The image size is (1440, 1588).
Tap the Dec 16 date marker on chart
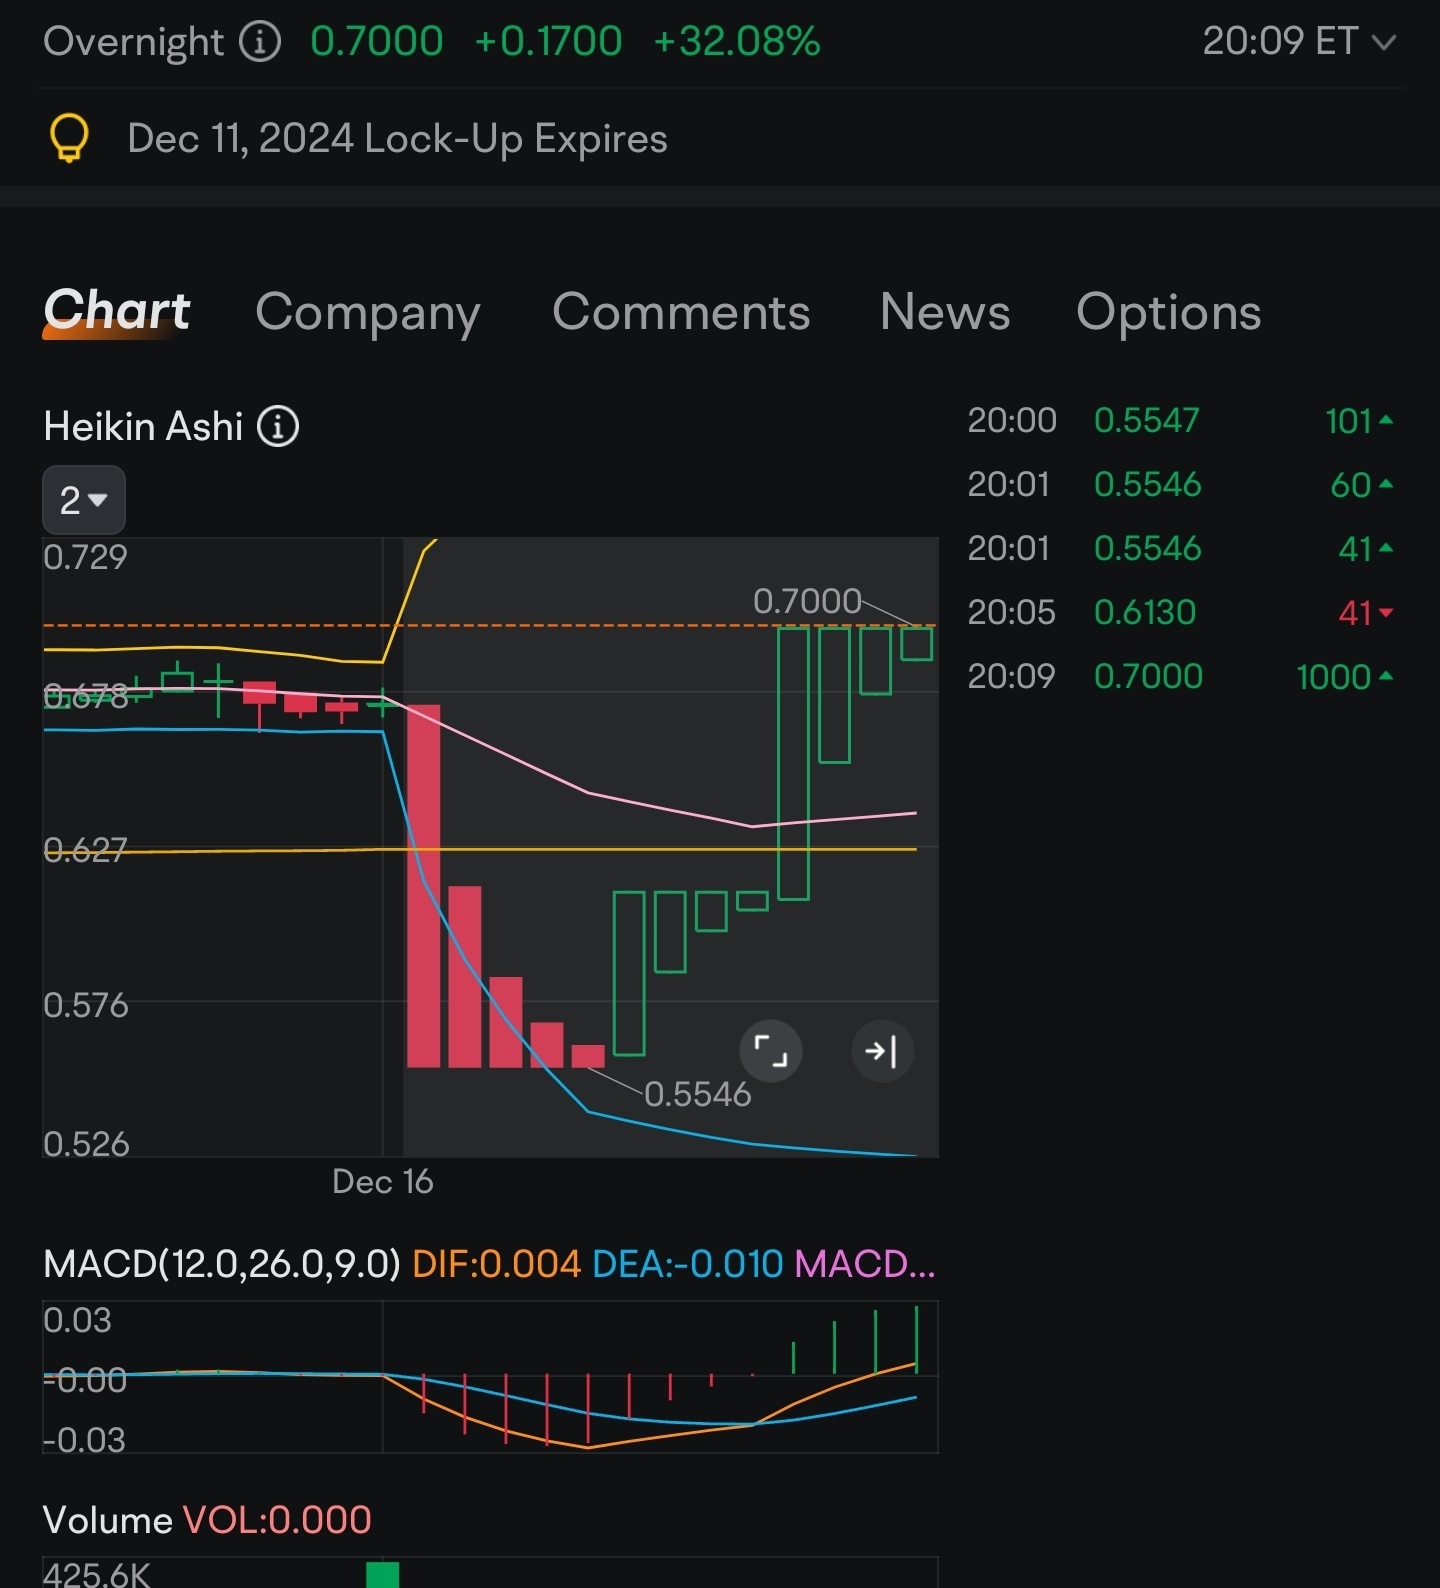pos(383,1182)
